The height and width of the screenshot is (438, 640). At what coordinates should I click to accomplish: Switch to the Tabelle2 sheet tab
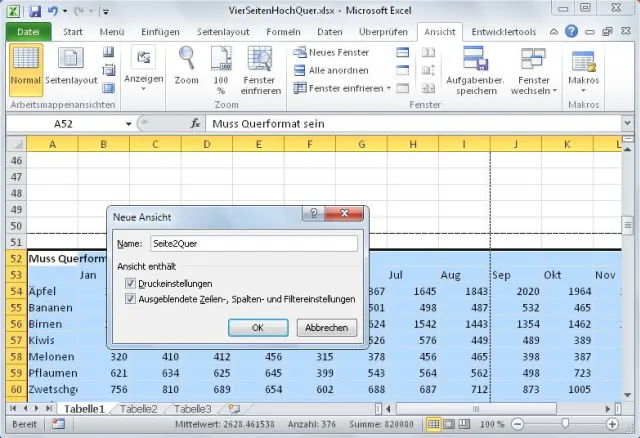click(x=139, y=409)
